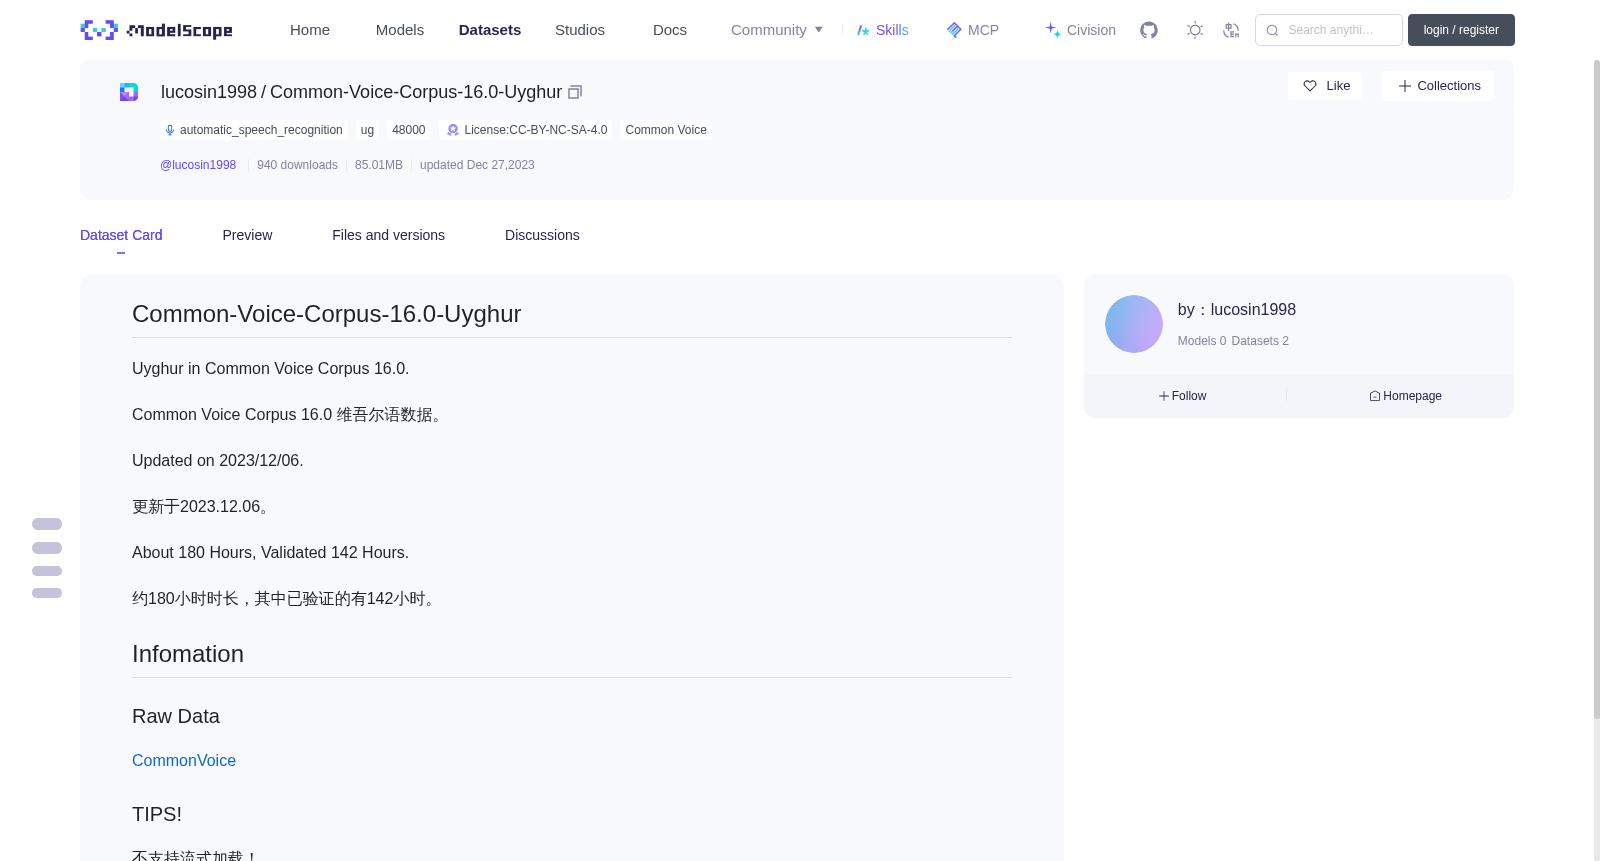The image size is (1600, 861).
Task: Switch to the Files and versions tab
Action: (388, 235)
